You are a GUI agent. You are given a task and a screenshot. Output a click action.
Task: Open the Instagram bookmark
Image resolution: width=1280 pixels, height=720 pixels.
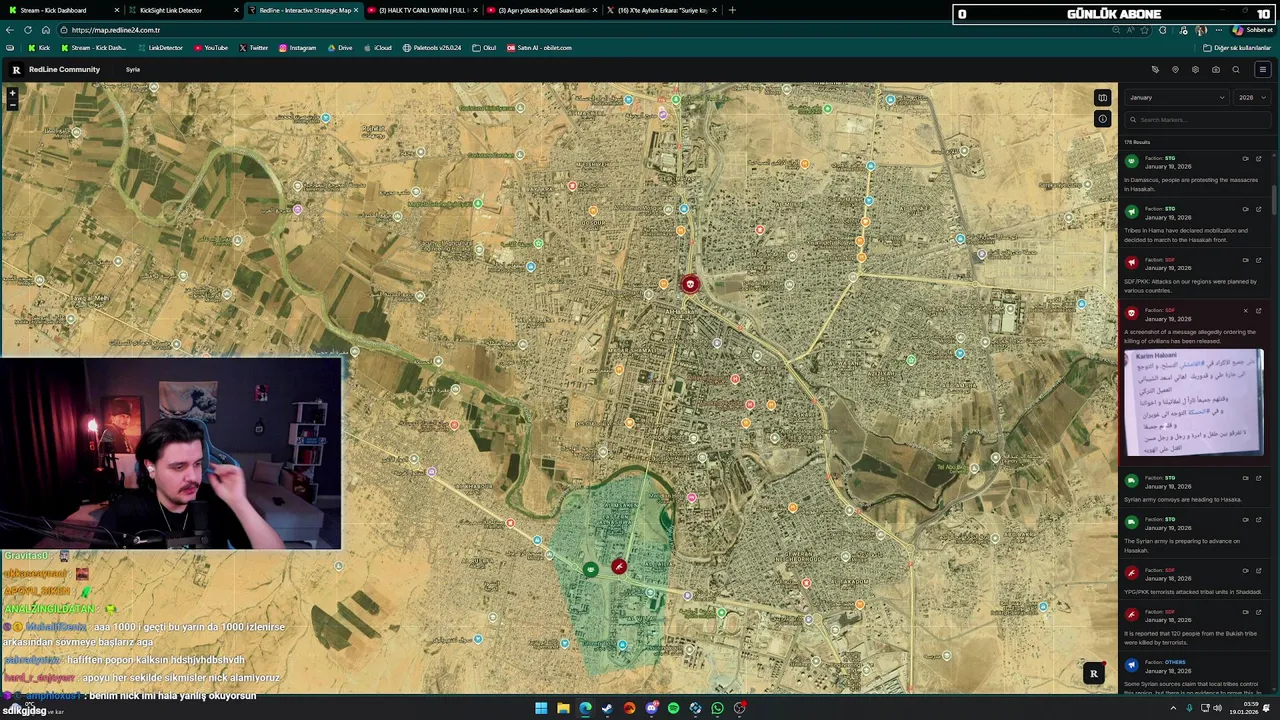[x=298, y=48]
